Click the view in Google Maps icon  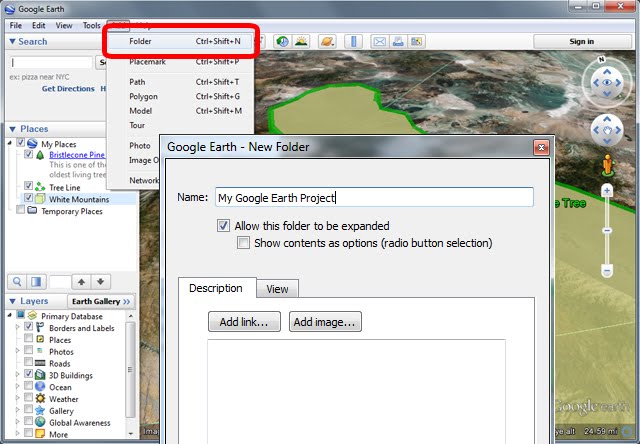416,41
